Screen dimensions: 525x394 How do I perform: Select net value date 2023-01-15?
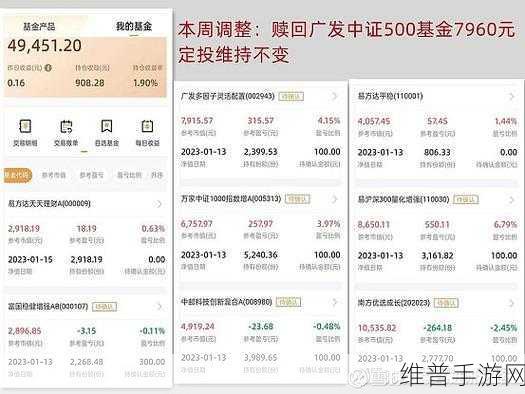point(30,260)
